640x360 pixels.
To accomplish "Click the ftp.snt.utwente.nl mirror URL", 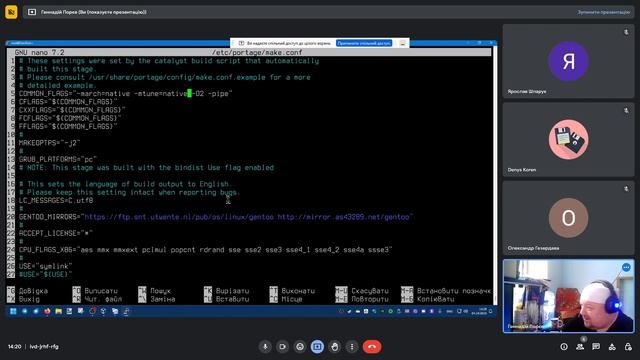I will pyautogui.click(x=179, y=217).
